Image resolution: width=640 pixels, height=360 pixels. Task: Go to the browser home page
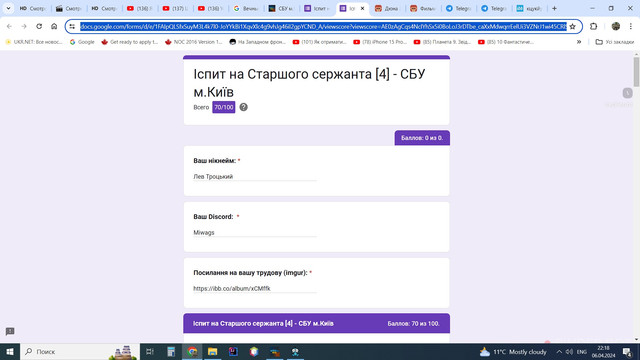point(54,27)
